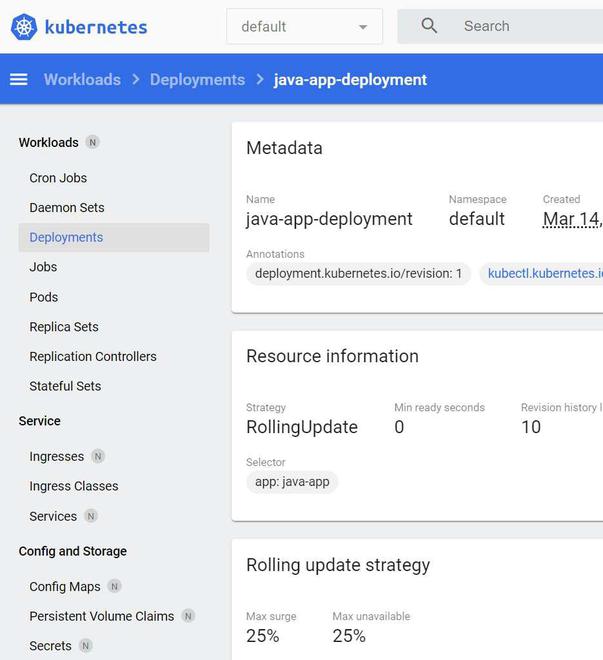Click the N badge beside Services

tap(91, 517)
